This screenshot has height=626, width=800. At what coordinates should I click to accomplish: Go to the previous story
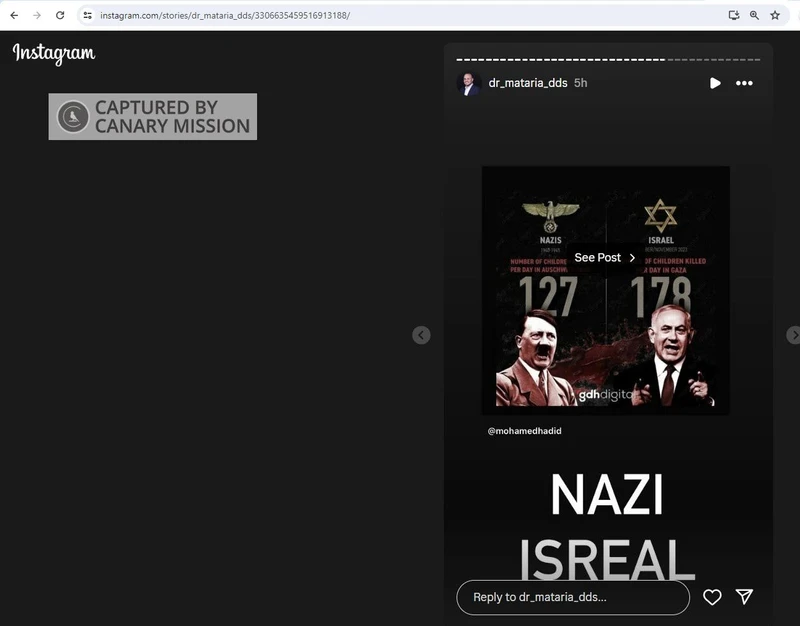pos(421,335)
